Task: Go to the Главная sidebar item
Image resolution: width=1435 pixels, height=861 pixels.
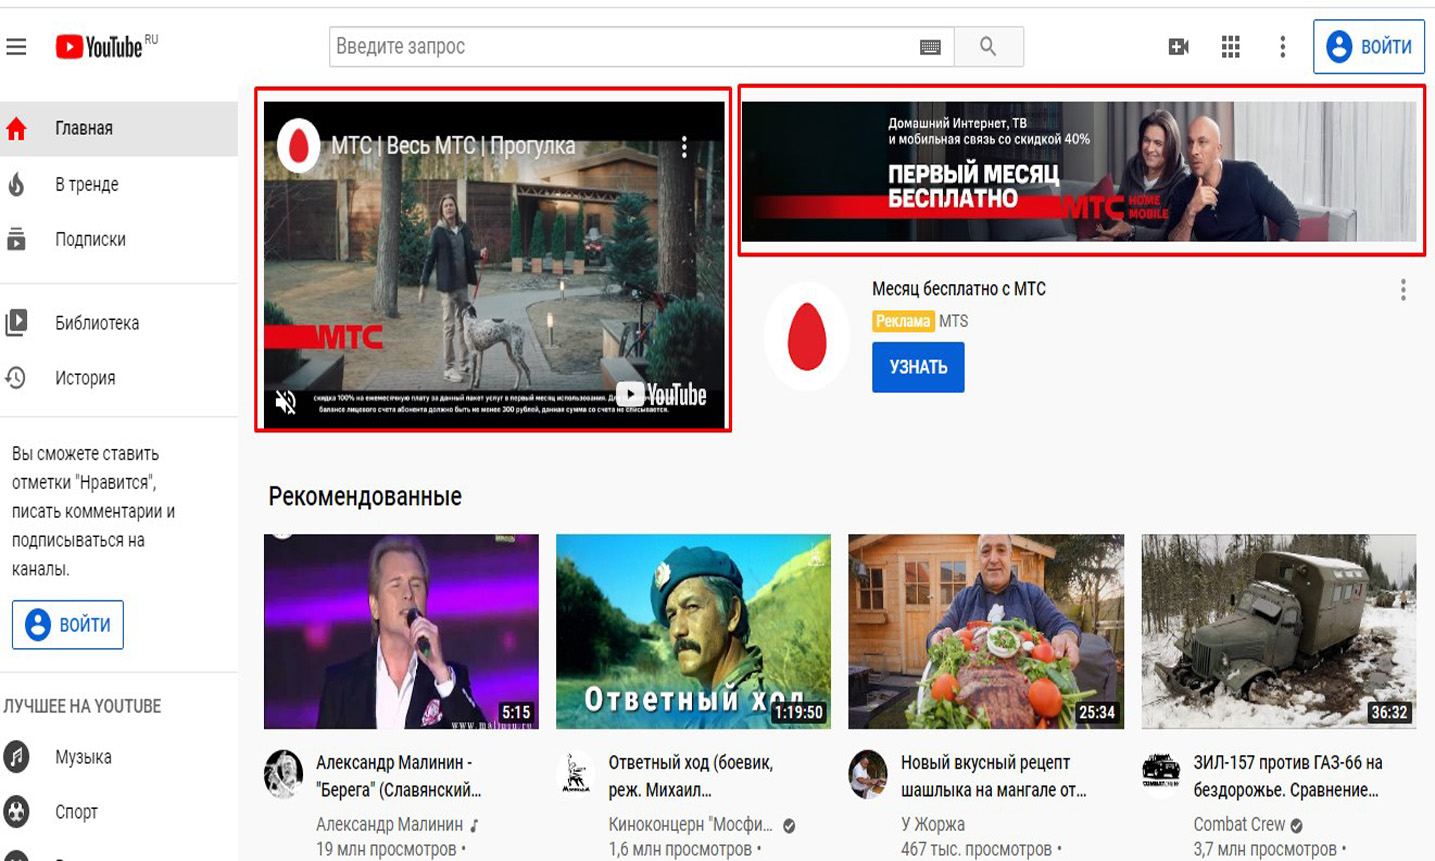Action: (x=84, y=129)
